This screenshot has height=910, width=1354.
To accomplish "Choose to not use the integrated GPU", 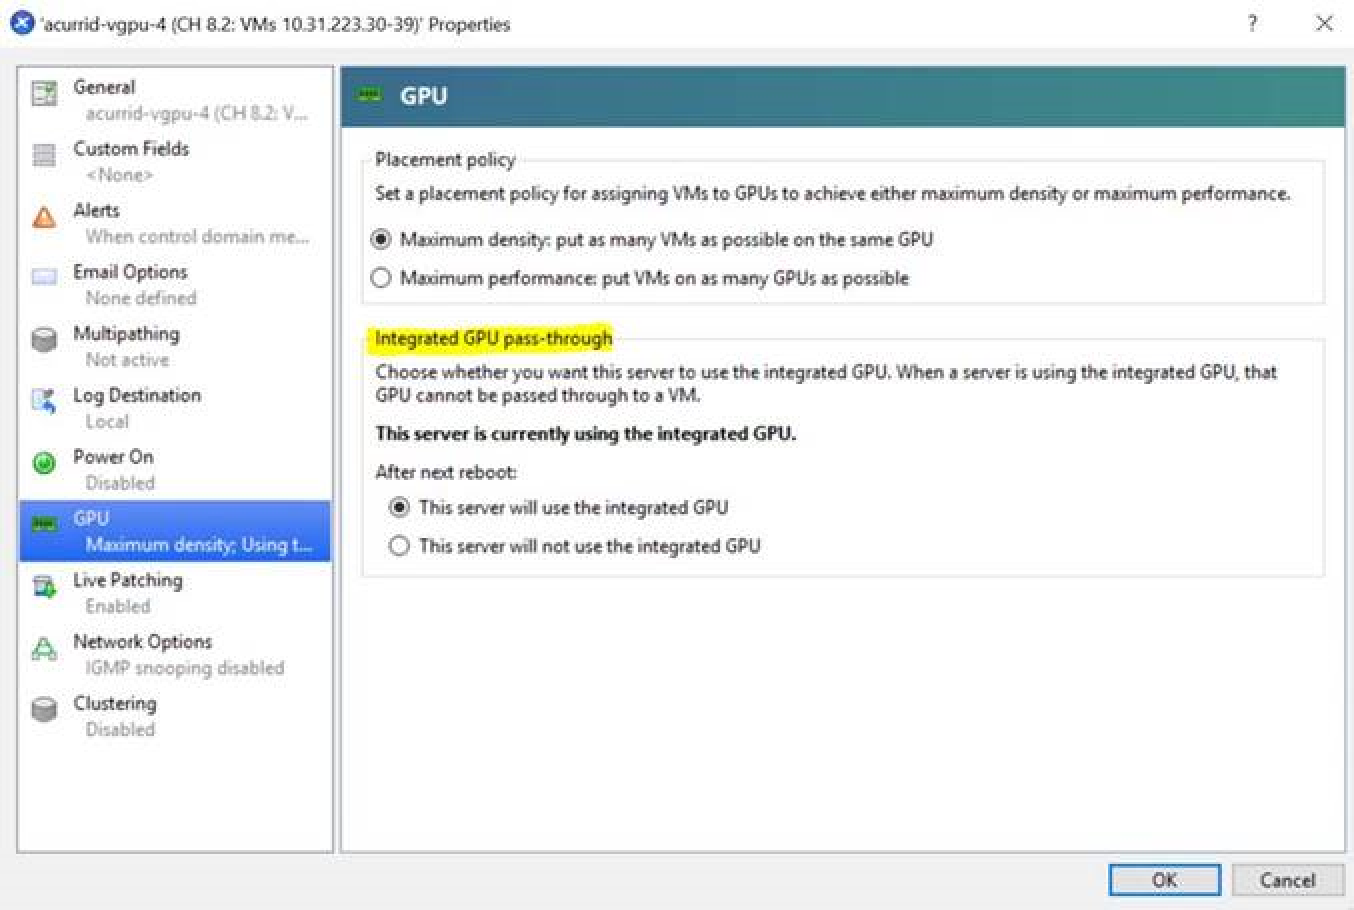I will pos(399,545).
